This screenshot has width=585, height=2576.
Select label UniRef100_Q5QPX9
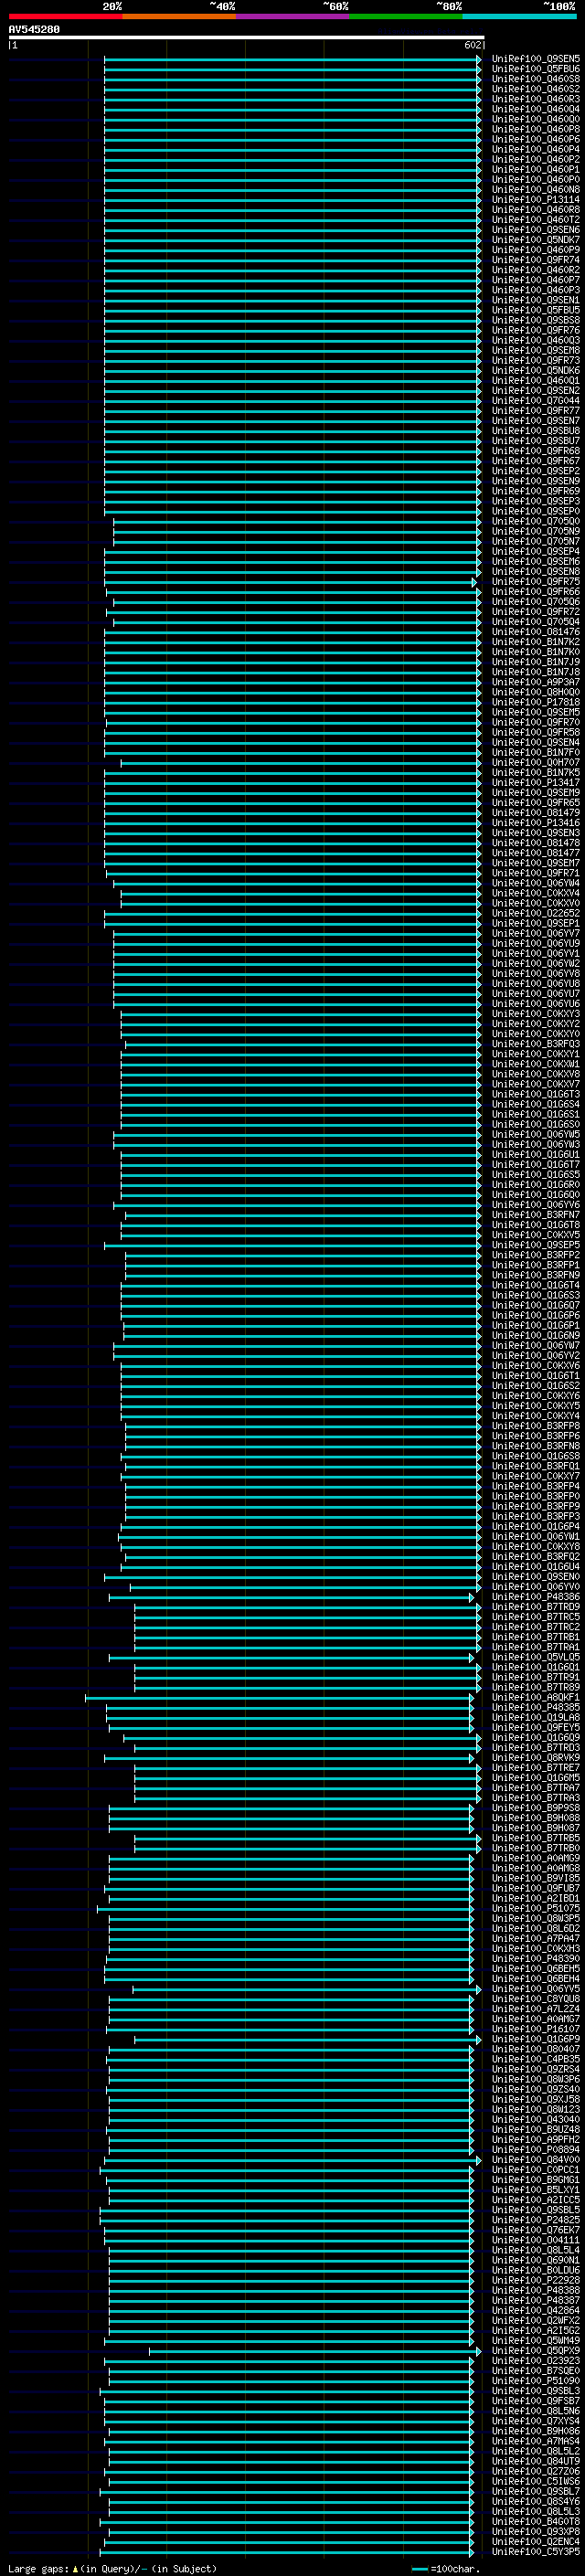535,2350
